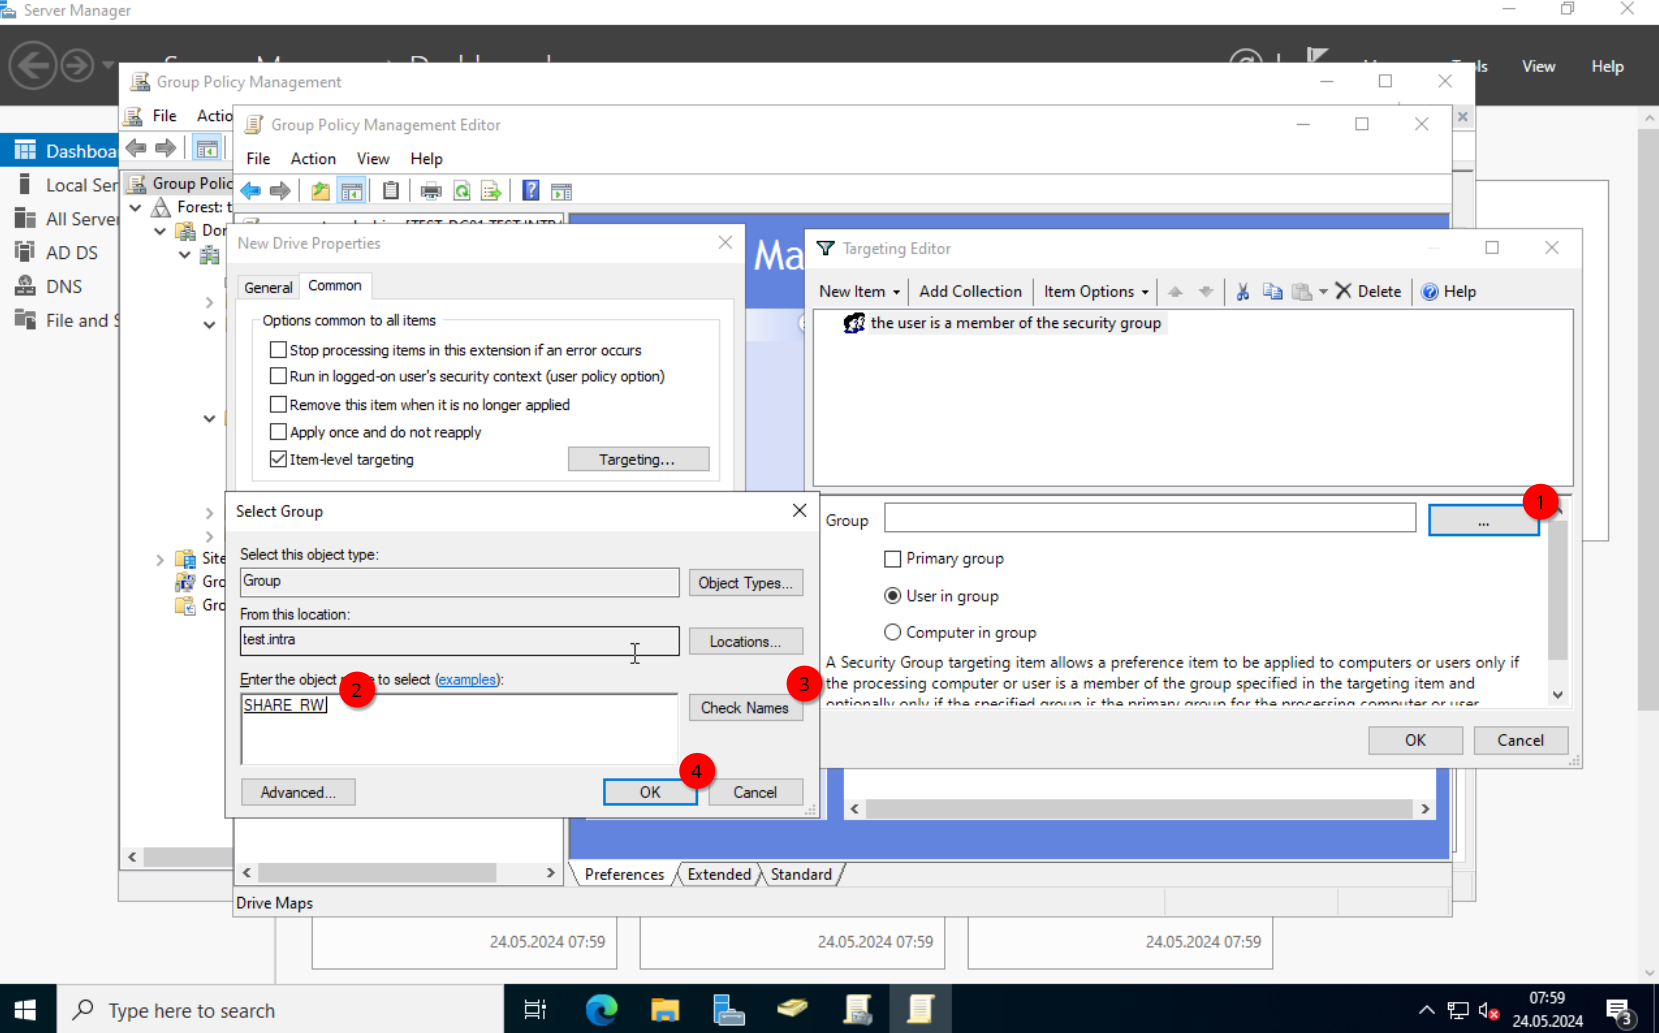Check Apply once and do not reapply
This screenshot has width=1659, height=1033.
coord(278,432)
